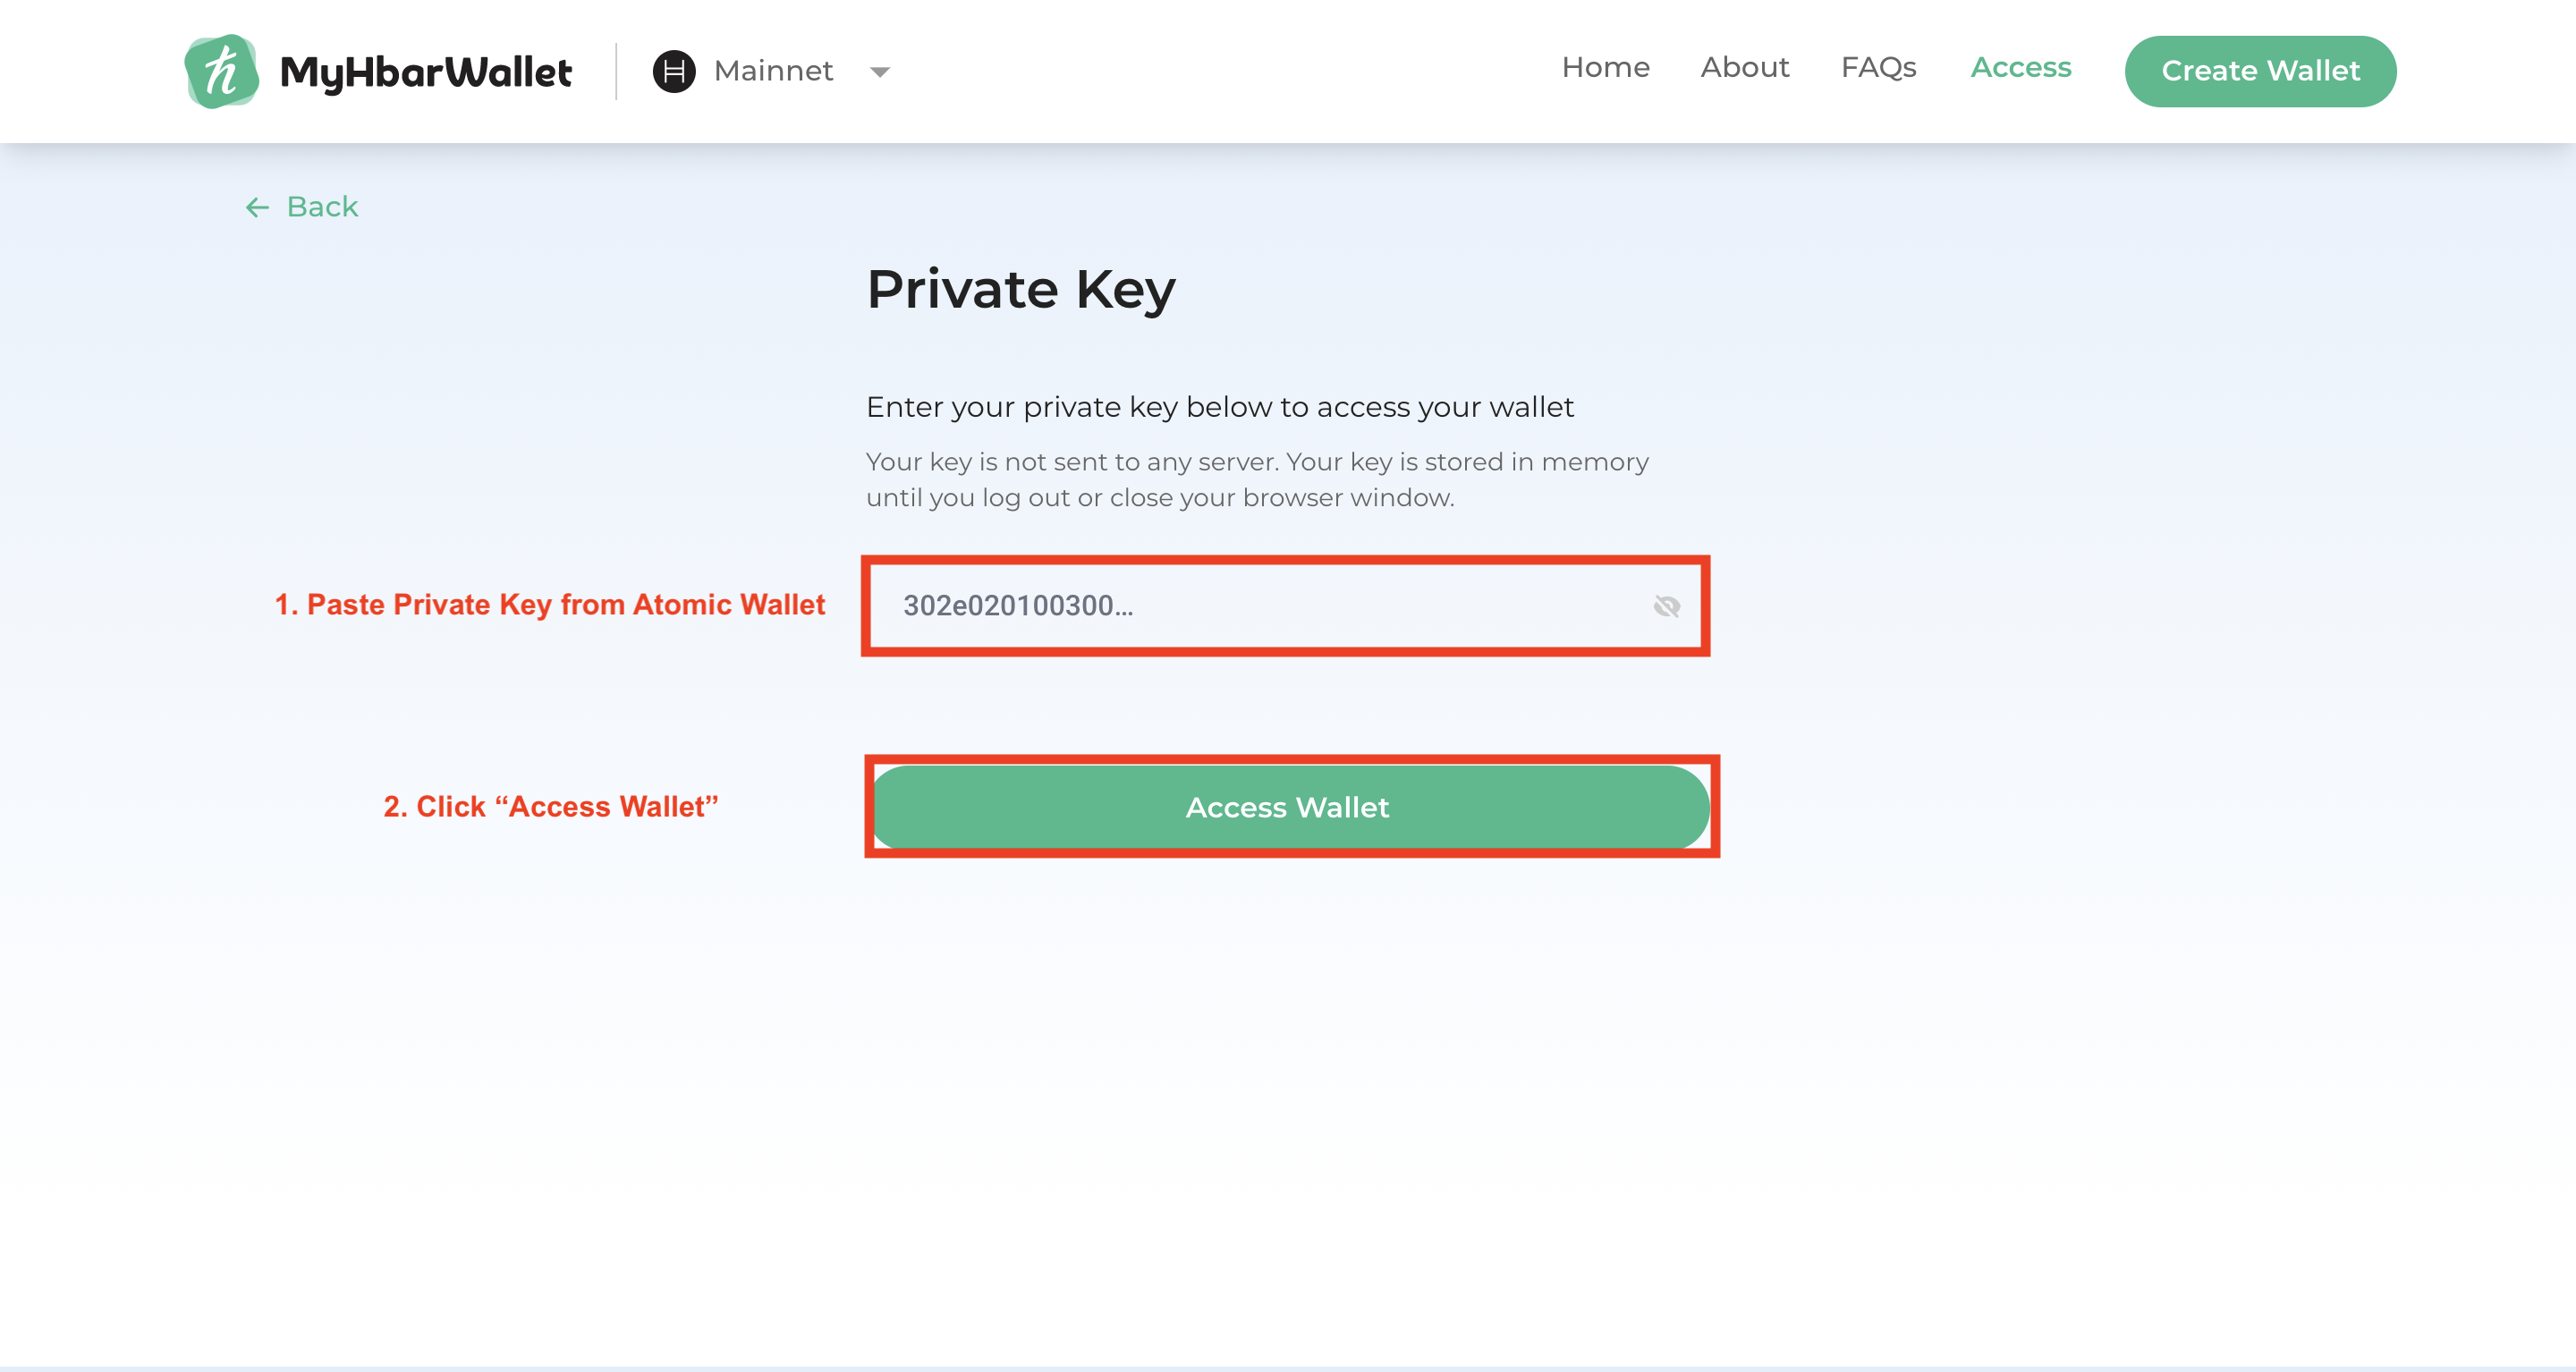
Task: Click the green MyHbarWallet logo icon
Action: tap(221, 71)
